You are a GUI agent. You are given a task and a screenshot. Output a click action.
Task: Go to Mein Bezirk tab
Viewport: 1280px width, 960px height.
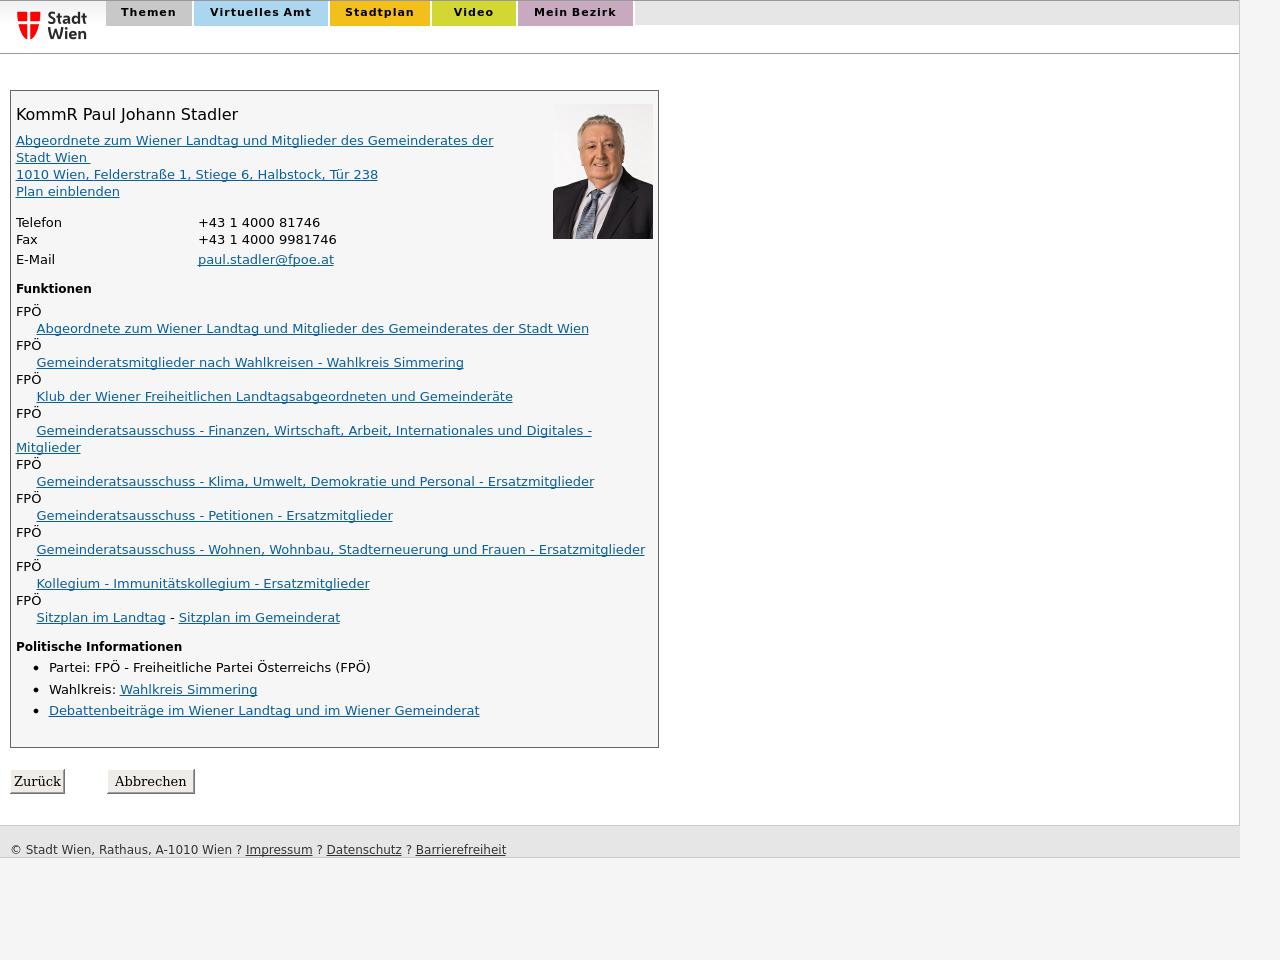(x=574, y=13)
